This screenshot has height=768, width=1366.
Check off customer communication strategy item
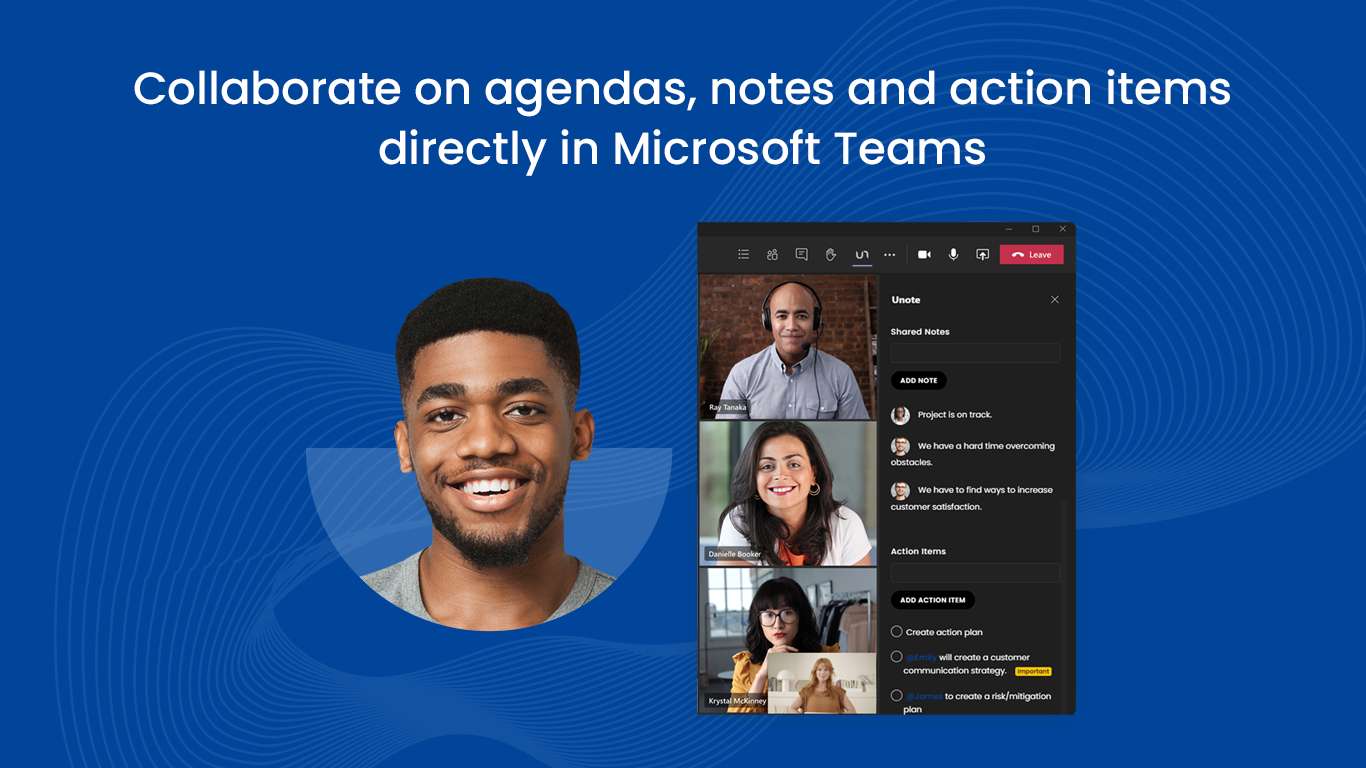pyautogui.click(x=896, y=657)
